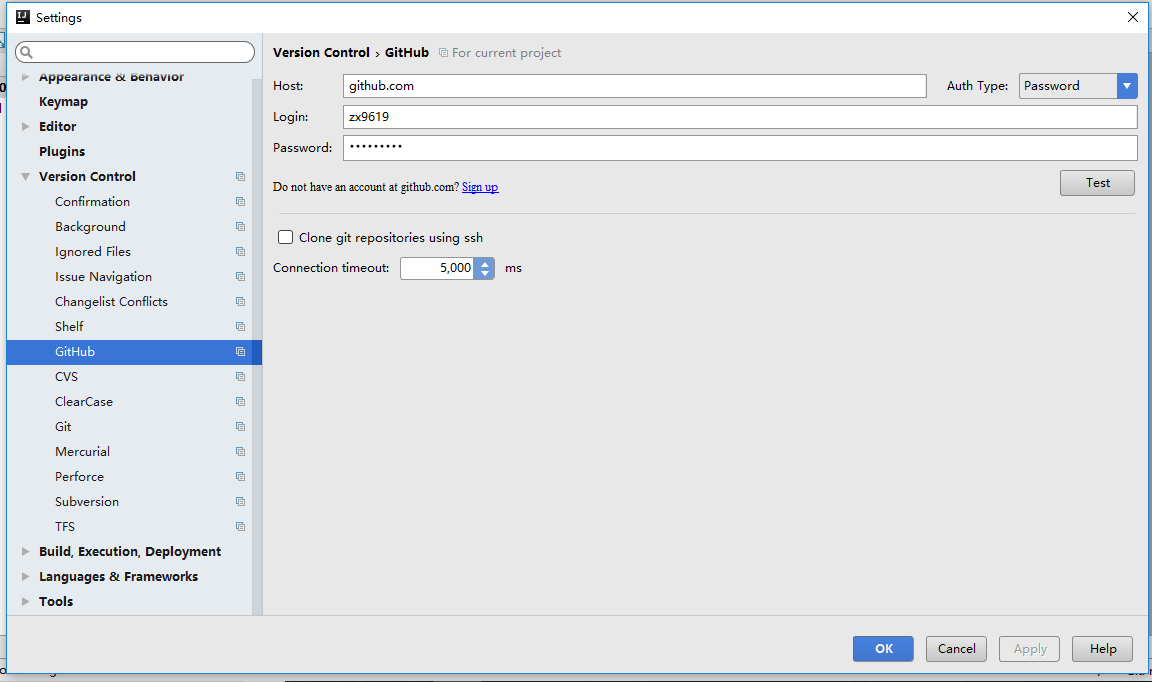Expand the Build, Execution, Deployment section
This screenshot has width=1152, height=682.
pyautogui.click(x=26, y=552)
